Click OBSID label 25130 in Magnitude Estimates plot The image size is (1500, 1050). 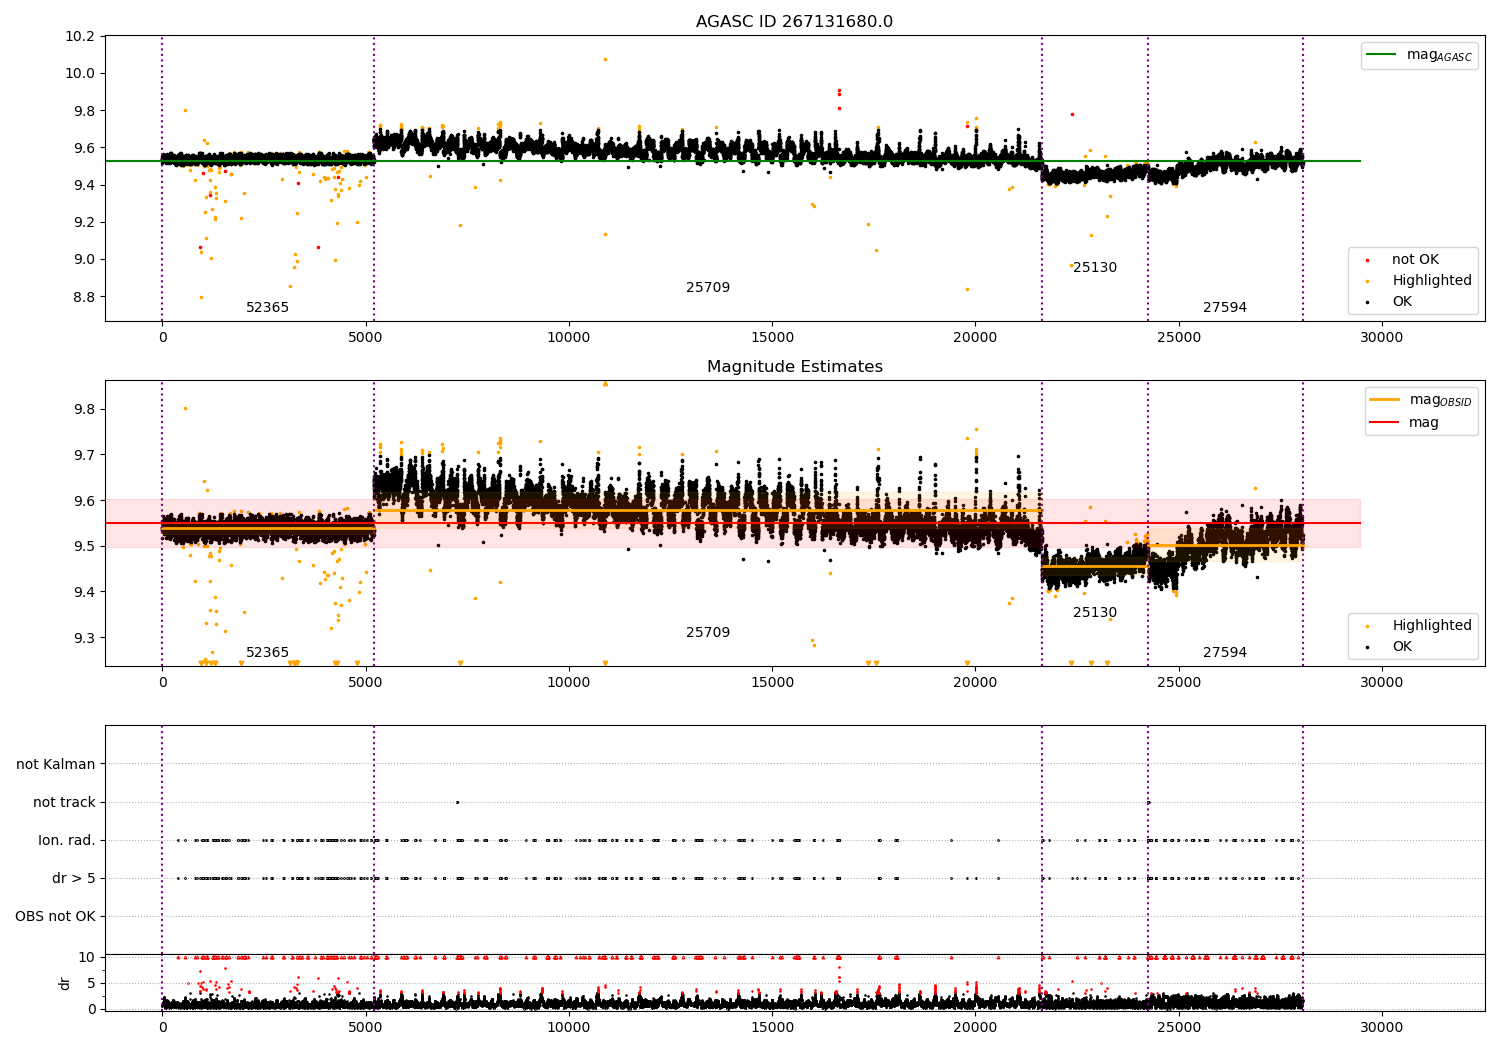[1095, 613]
